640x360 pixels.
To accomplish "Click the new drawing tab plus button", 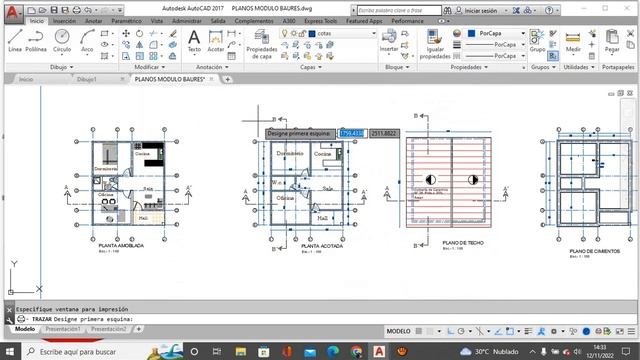I will [227, 79].
